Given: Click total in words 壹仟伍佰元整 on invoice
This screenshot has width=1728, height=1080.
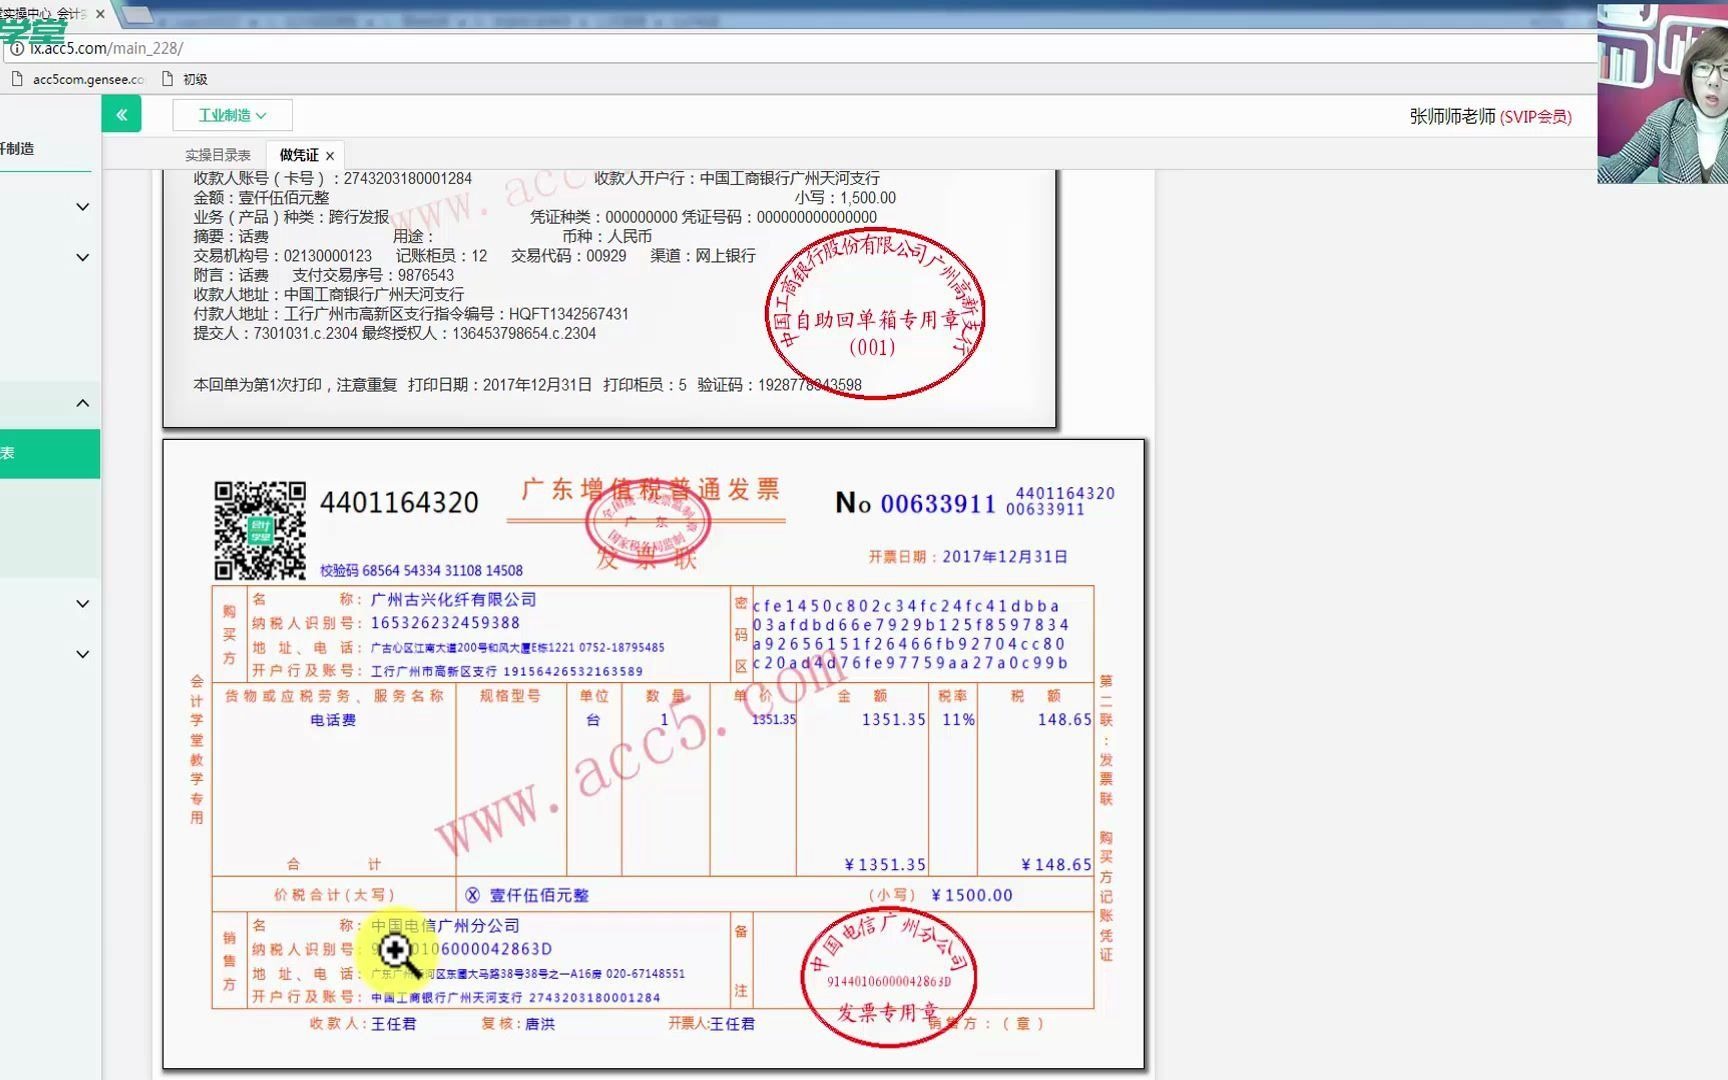Looking at the screenshot, I should [539, 896].
